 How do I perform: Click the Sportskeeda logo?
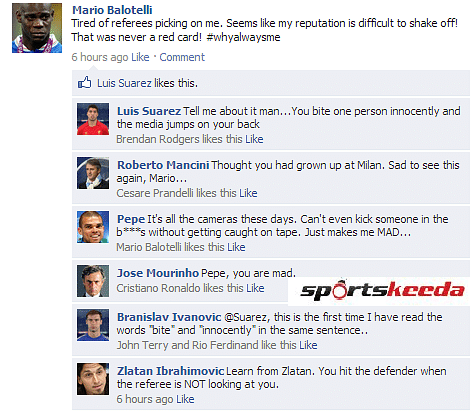pos(382,290)
